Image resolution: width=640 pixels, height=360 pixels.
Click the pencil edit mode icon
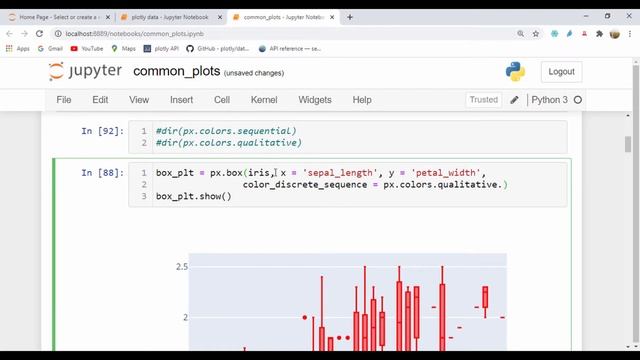514,100
